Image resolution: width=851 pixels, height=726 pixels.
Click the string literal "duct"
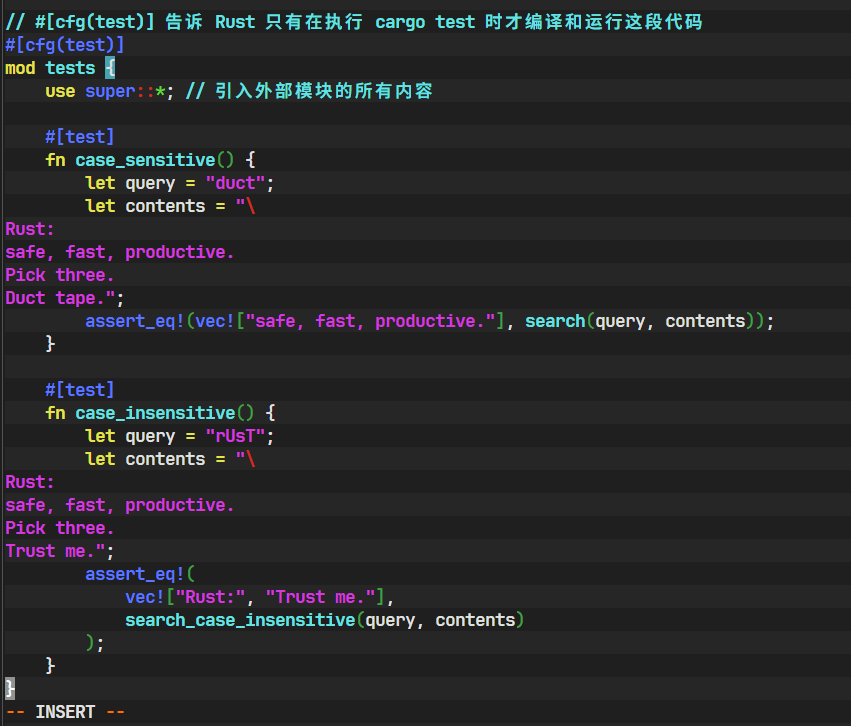(x=235, y=183)
